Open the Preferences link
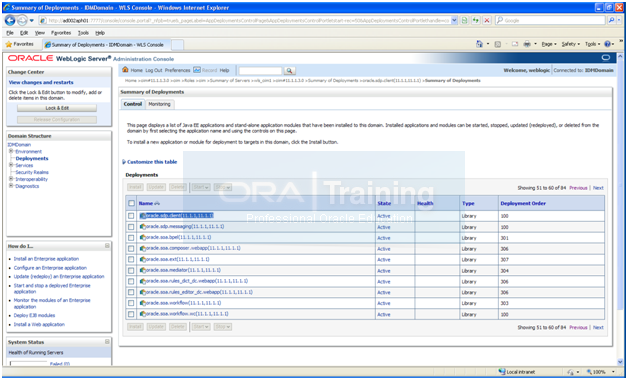628x380 pixels. [177, 70]
